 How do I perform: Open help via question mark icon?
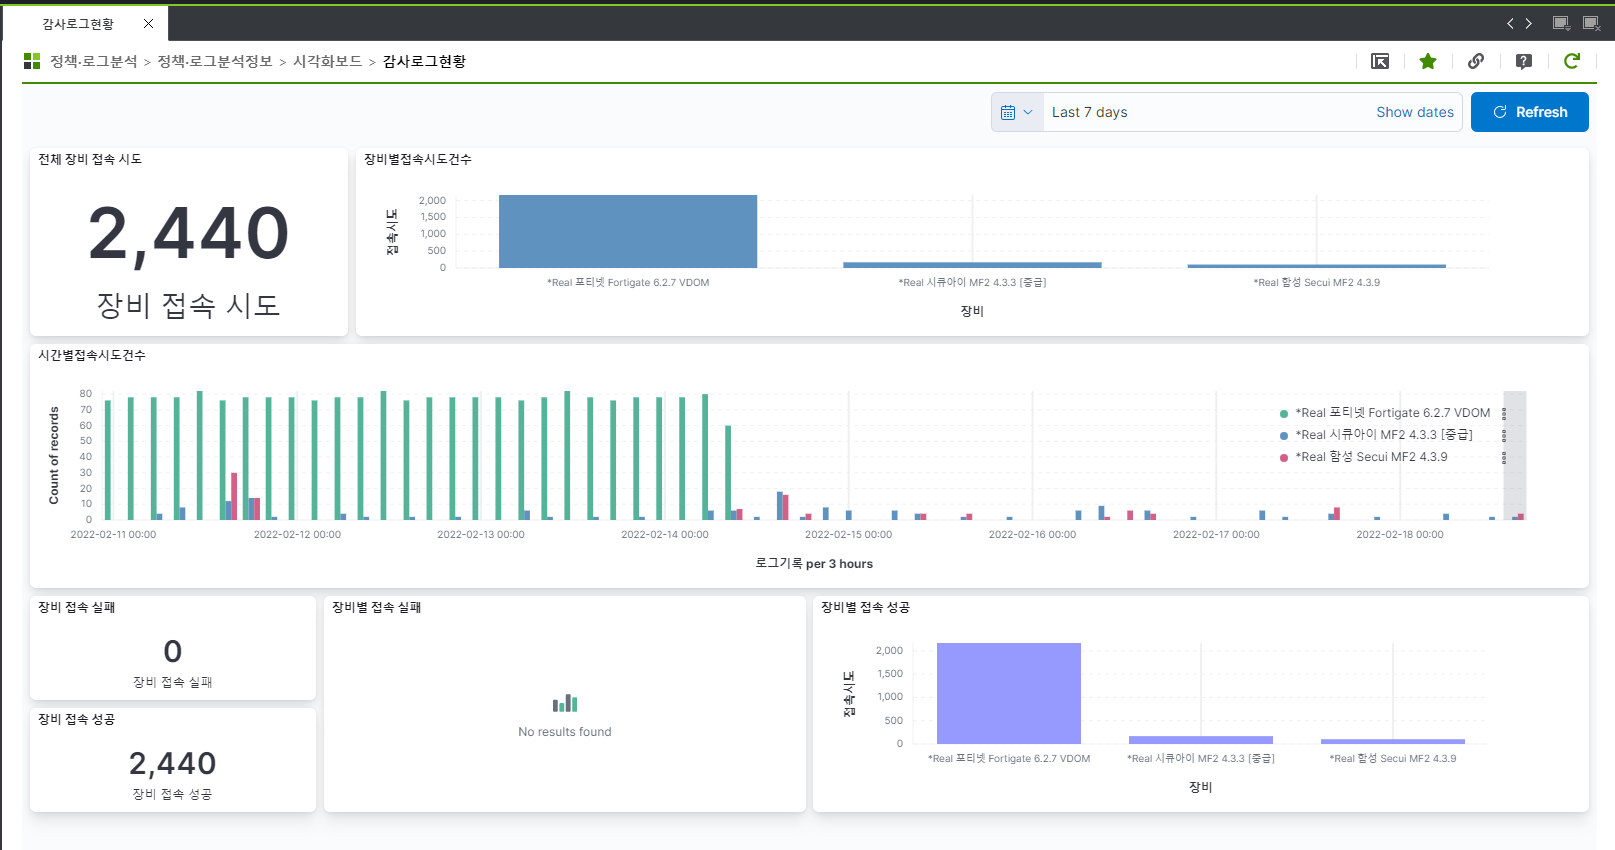pos(1524,61)
